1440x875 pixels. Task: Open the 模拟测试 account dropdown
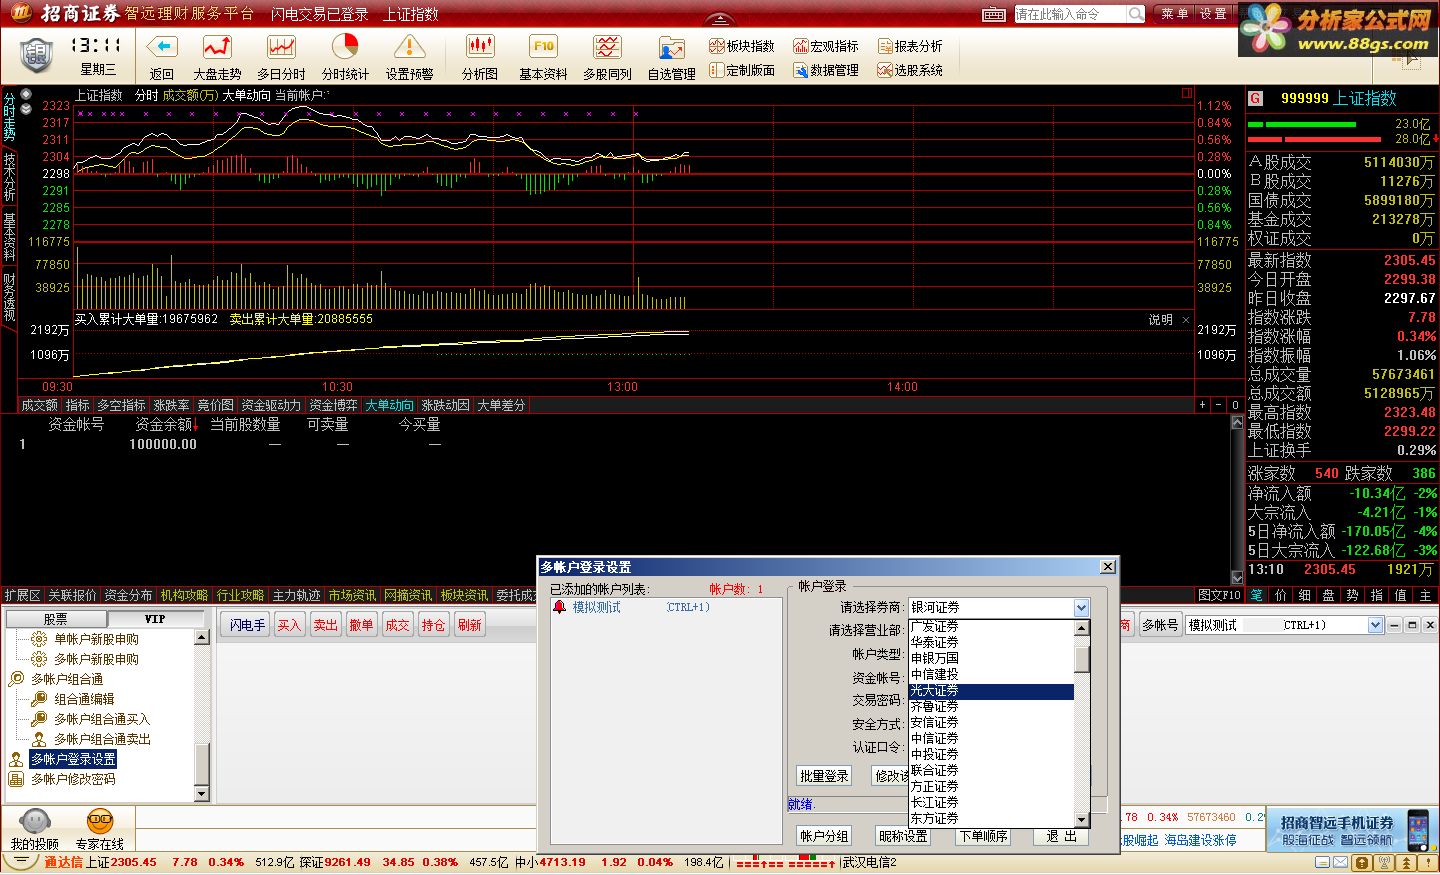point(1375,625)
